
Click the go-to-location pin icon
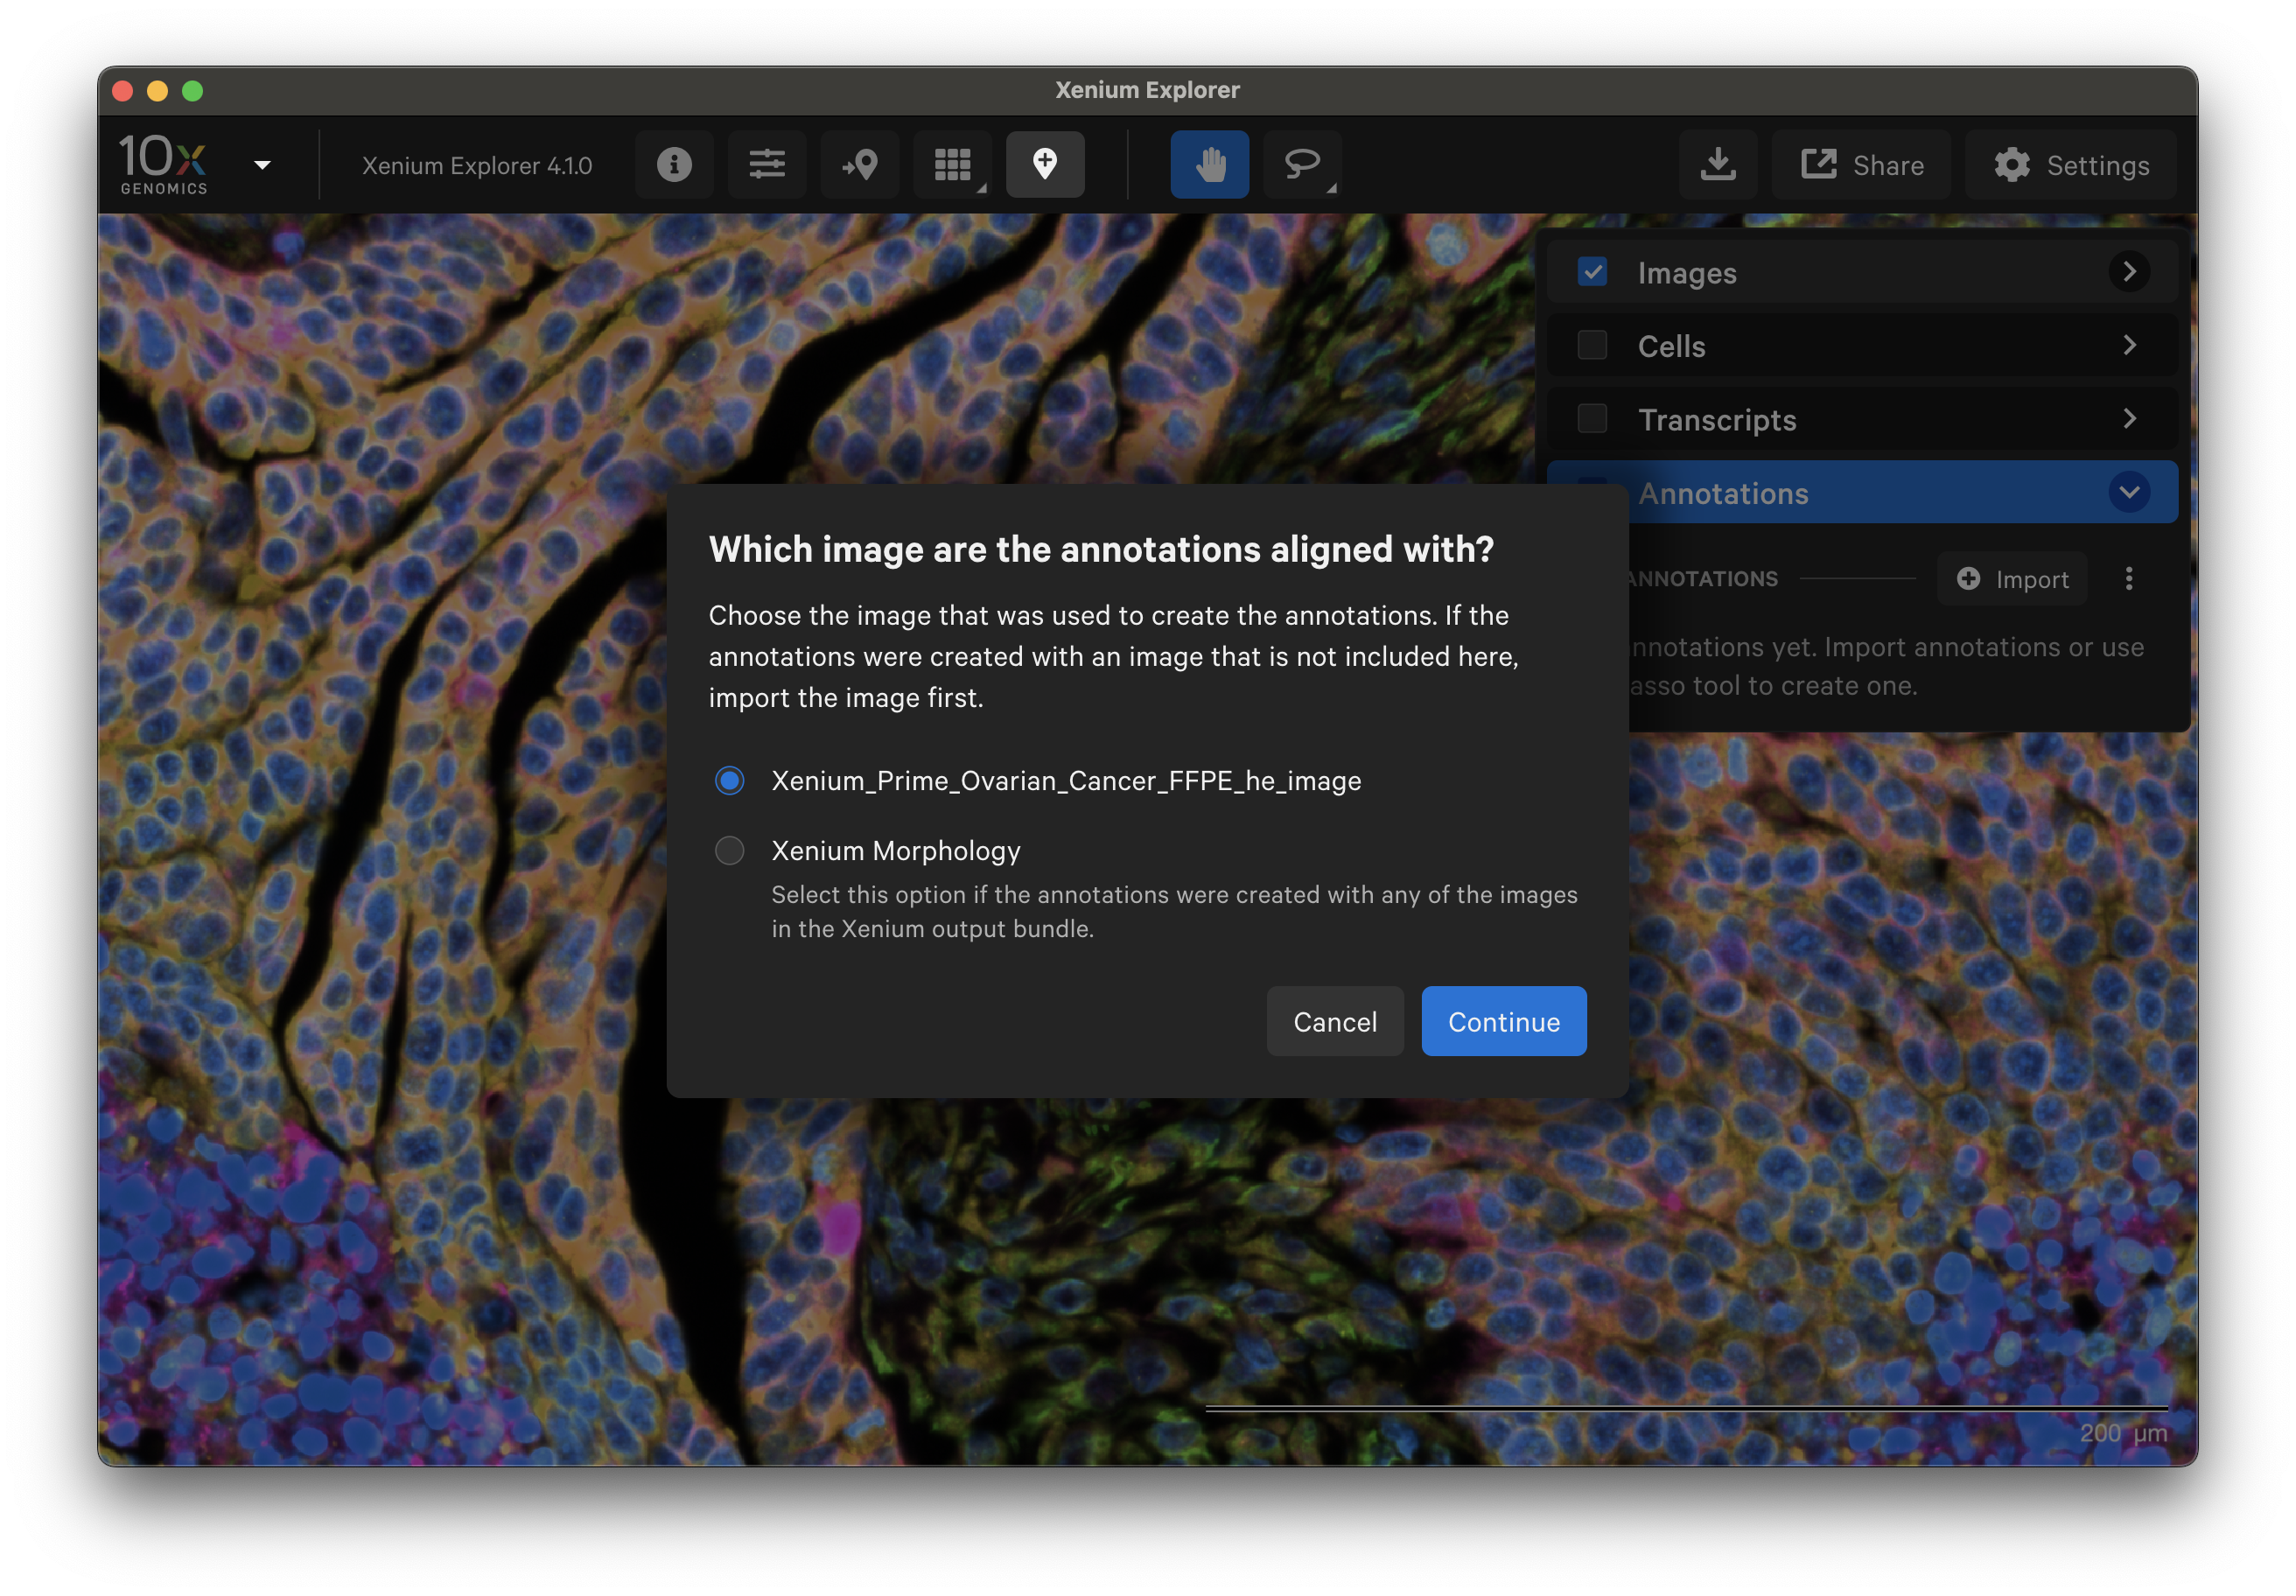tap(860, 164)
